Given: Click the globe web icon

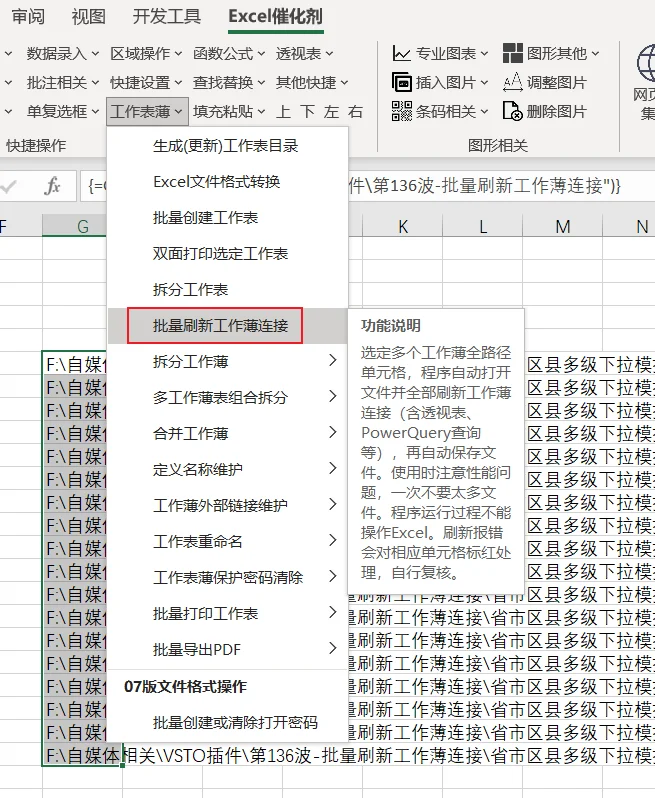Looking at the screenshot, I should point(645,63).
